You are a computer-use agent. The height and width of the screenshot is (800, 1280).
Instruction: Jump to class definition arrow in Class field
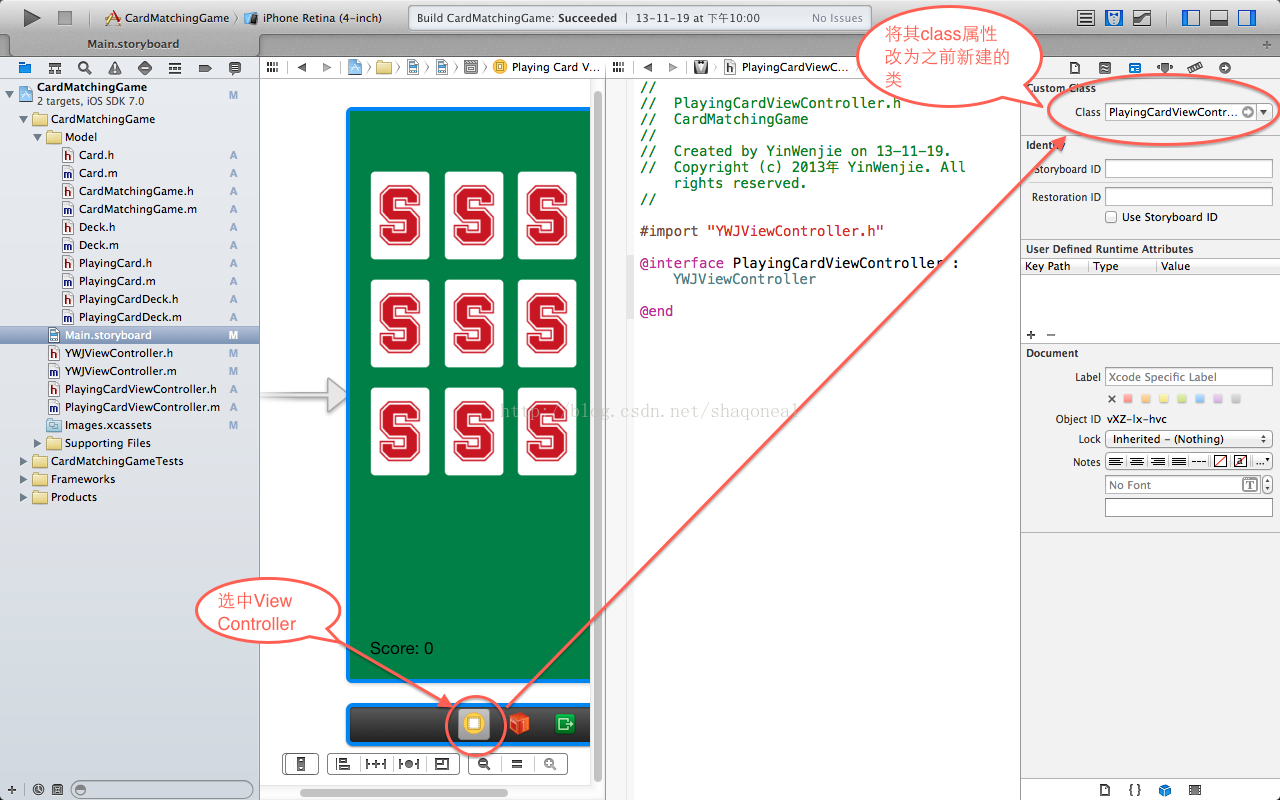tap(1248, 112)
